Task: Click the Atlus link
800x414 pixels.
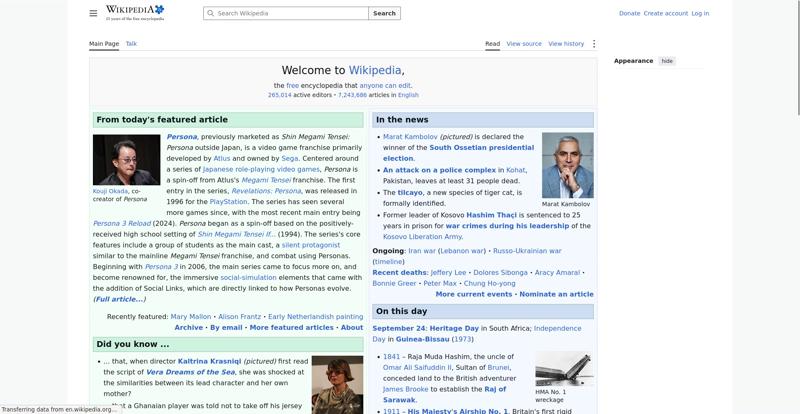Action: [x=221, y=159]
